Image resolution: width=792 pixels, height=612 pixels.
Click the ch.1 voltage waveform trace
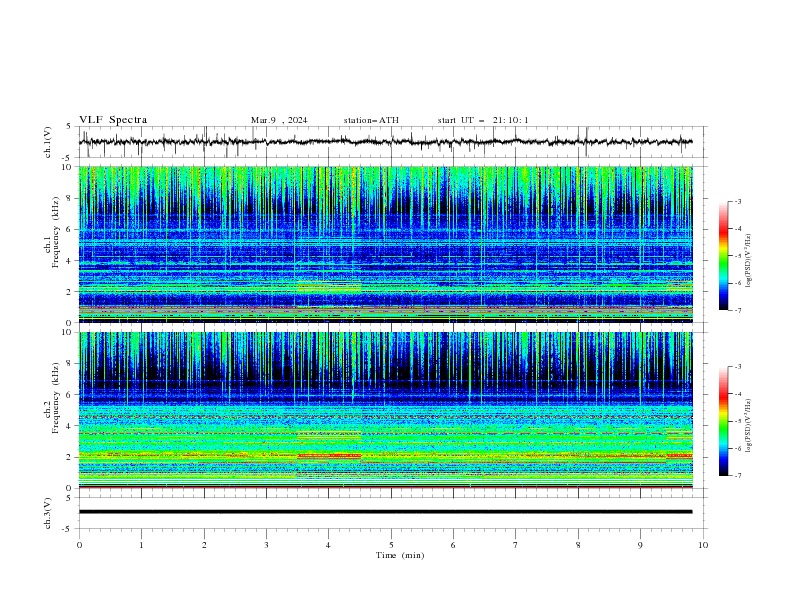[385, 142]
